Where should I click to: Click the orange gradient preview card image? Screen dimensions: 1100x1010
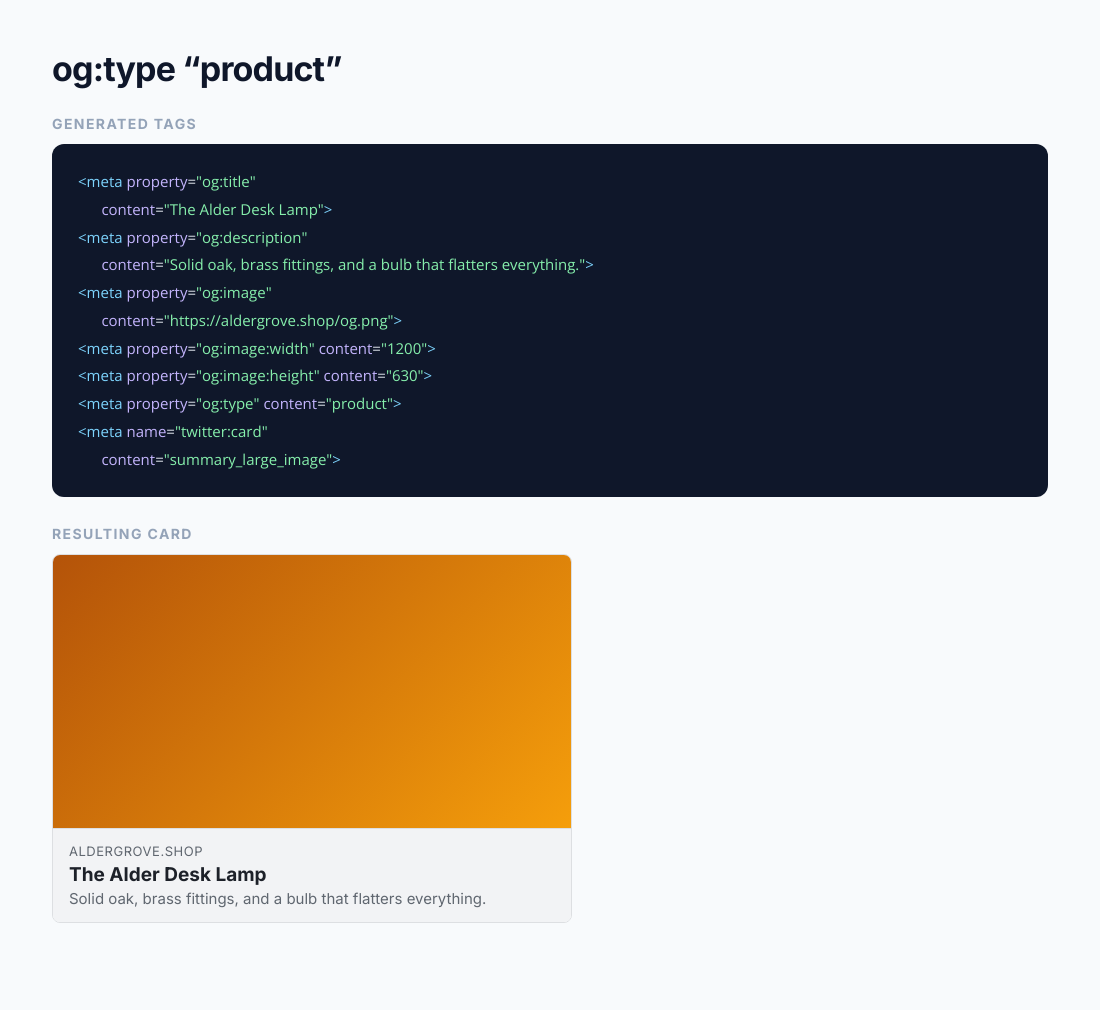[x=312, y=692]
